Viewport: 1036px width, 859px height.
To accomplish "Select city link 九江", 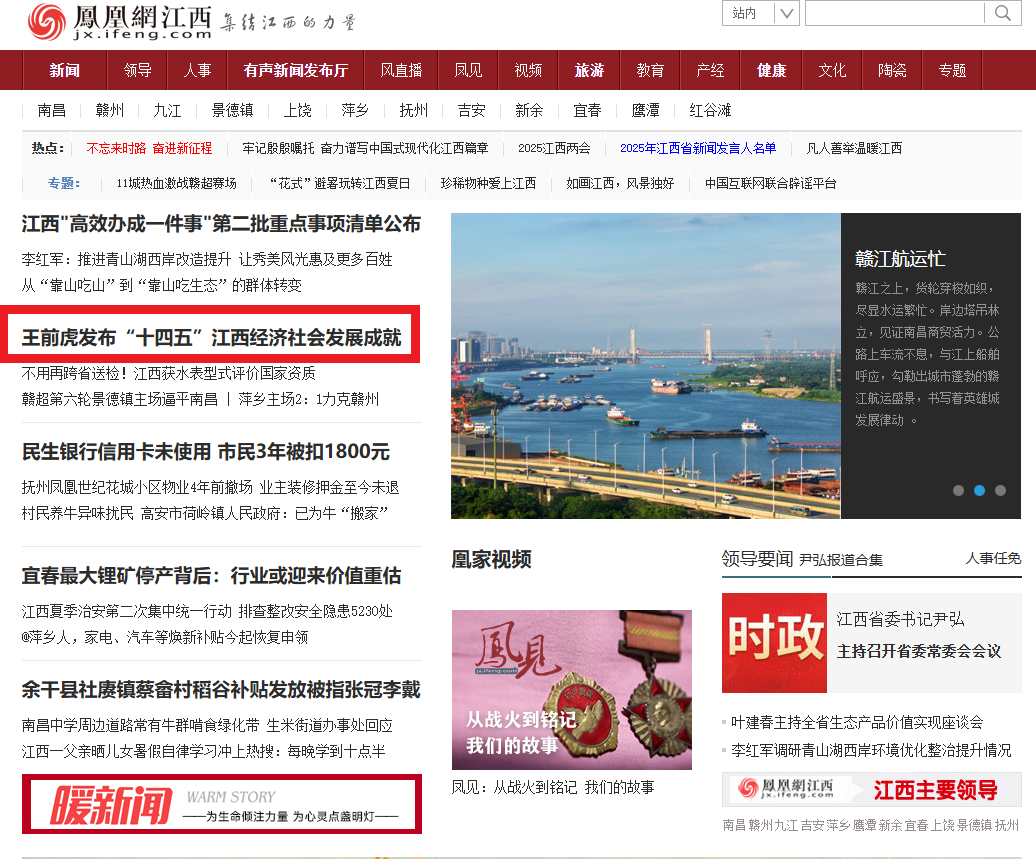I will point(167,110).
